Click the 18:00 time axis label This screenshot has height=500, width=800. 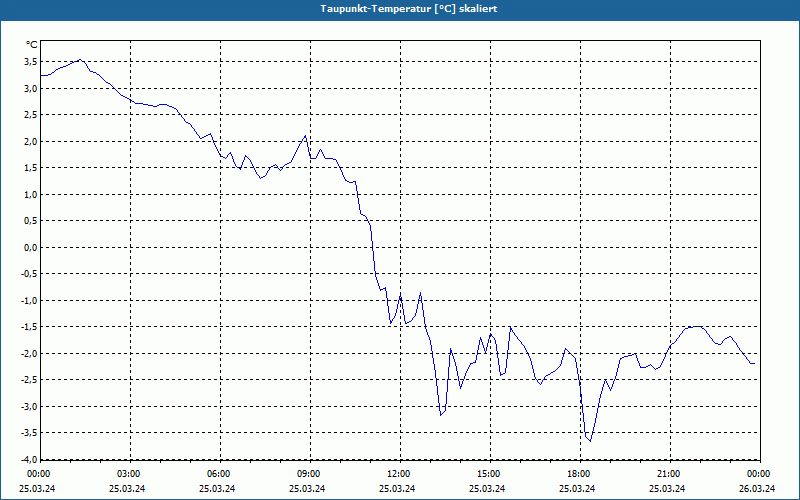pos(579,474)
